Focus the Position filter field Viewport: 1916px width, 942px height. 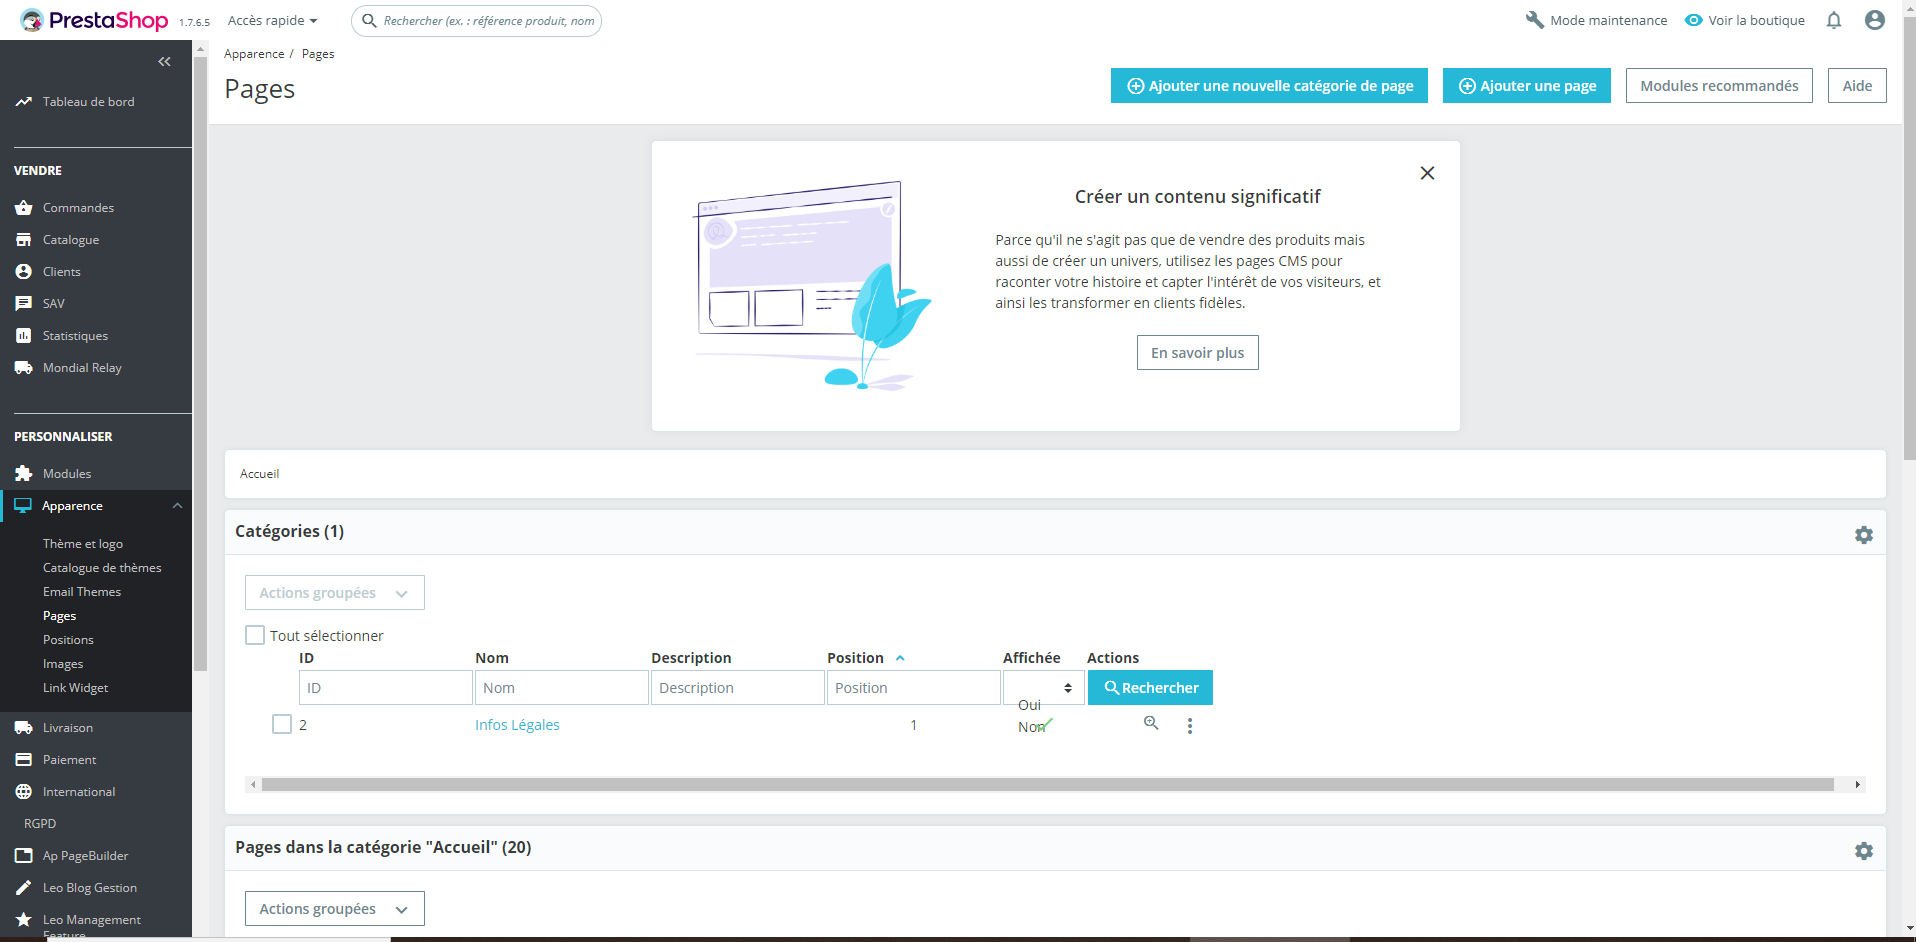[913, 688]
